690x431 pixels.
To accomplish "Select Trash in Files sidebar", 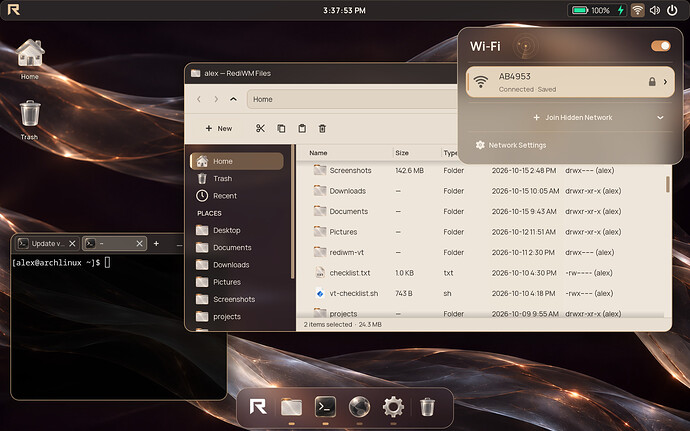I will pos(237,178).
